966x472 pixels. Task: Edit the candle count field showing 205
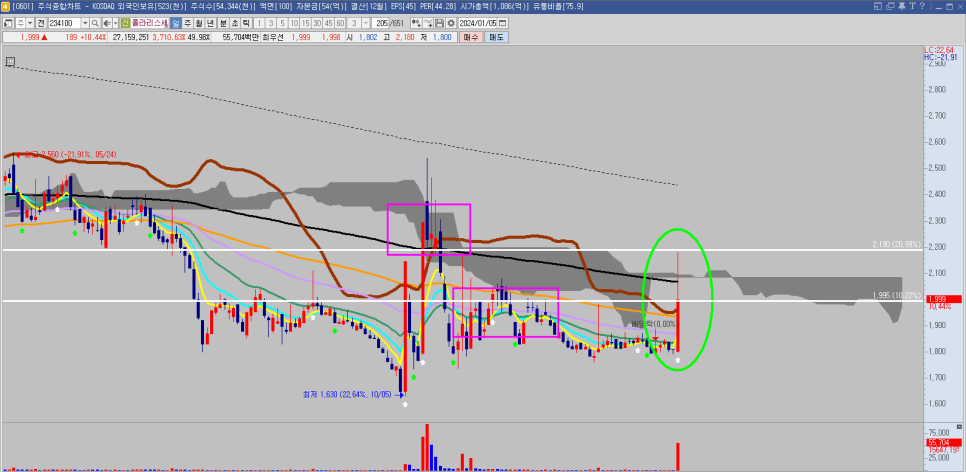tap(380, 23)
